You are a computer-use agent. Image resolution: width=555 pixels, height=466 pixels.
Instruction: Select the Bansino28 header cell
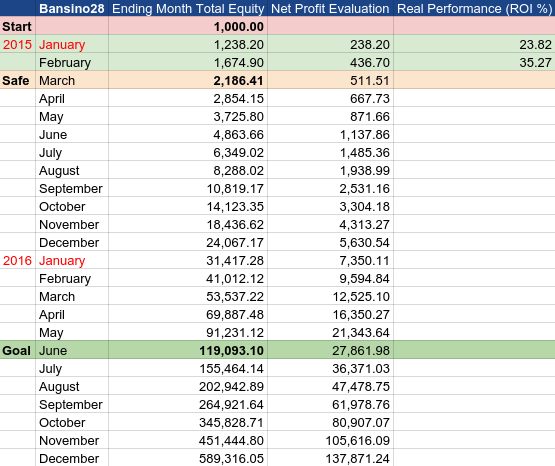click(72, 8)
